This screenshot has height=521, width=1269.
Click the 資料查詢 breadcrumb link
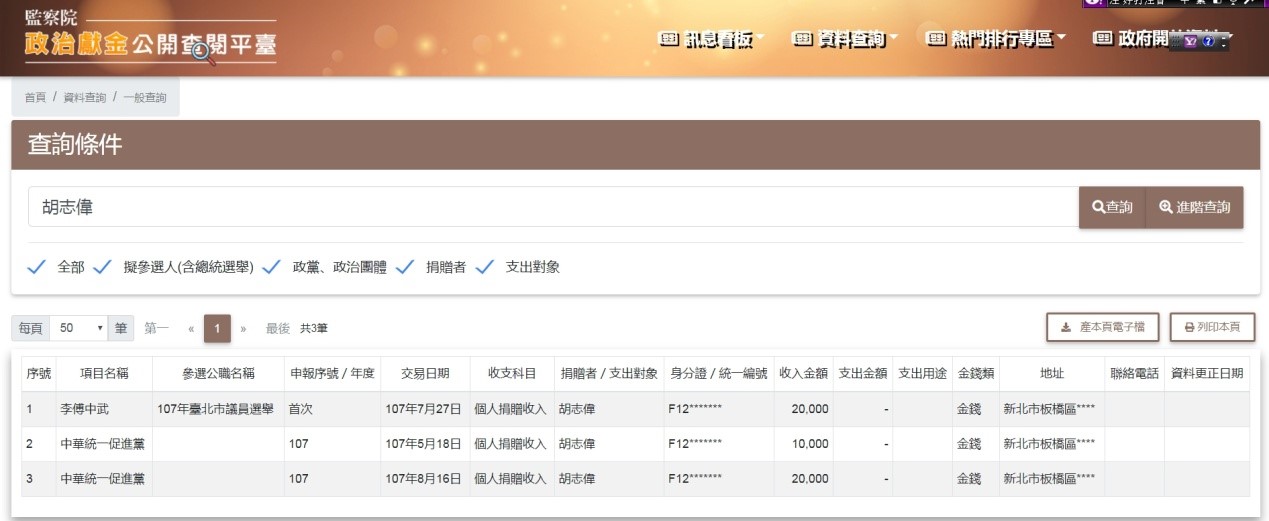(84, 97)
